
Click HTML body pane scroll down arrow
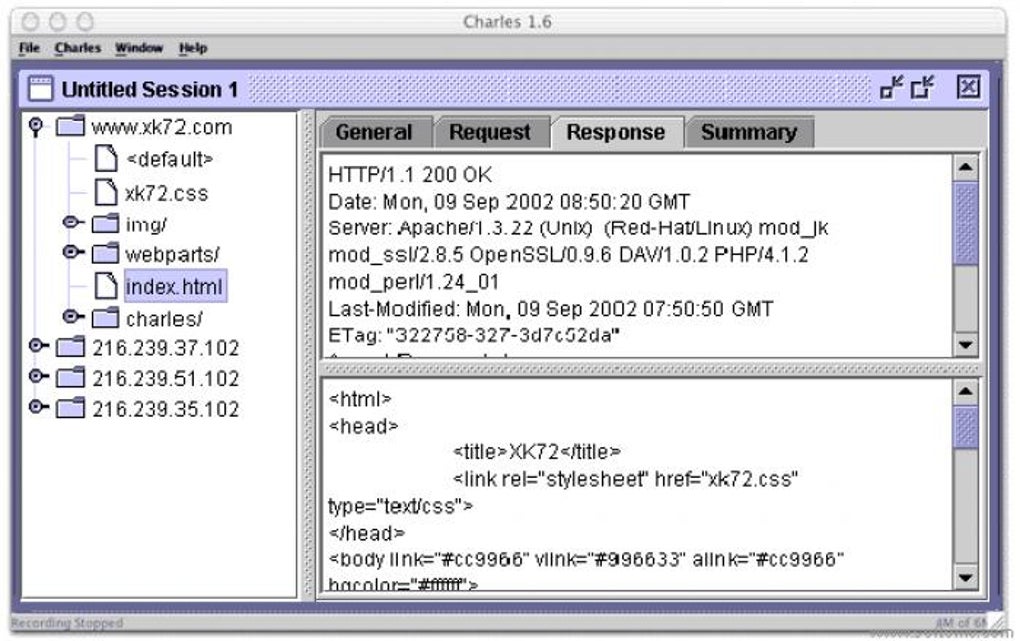[965, 577]
